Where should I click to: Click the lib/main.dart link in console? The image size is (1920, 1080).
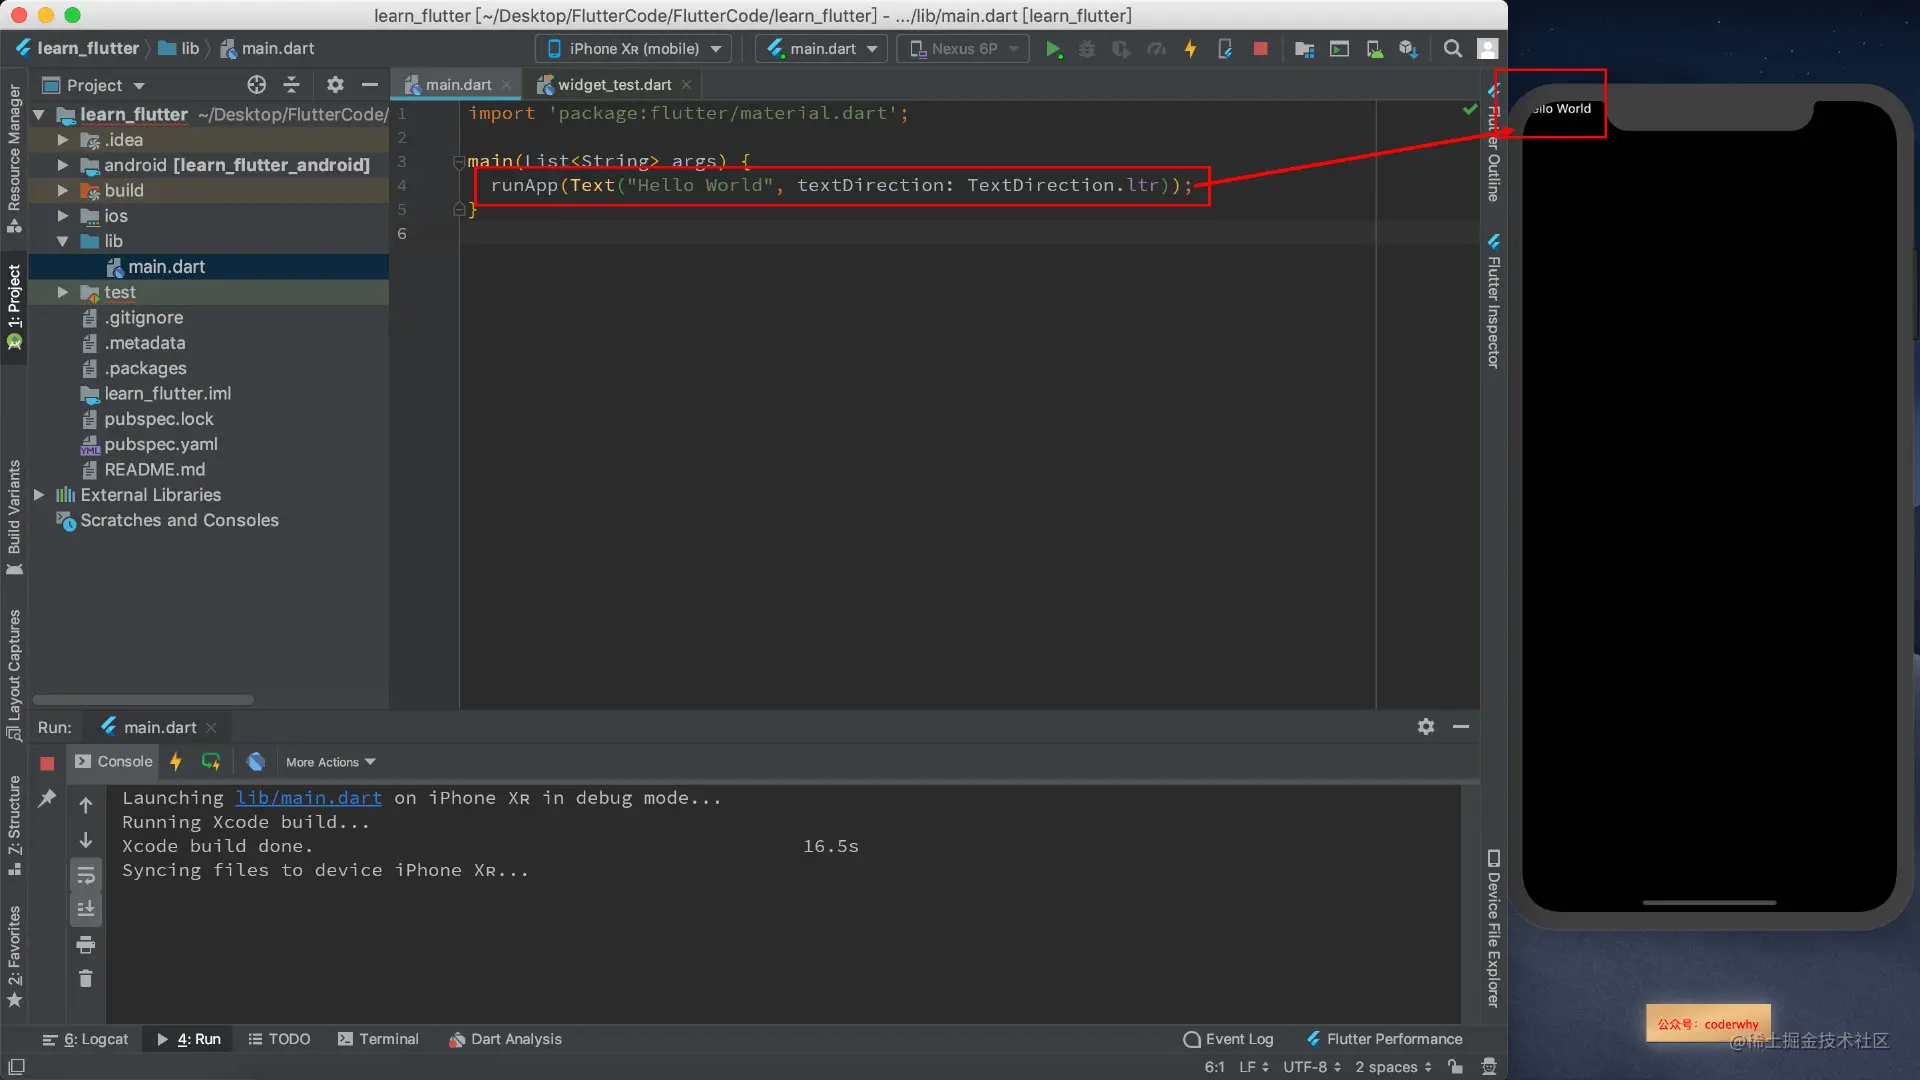(x=308, y=798)
